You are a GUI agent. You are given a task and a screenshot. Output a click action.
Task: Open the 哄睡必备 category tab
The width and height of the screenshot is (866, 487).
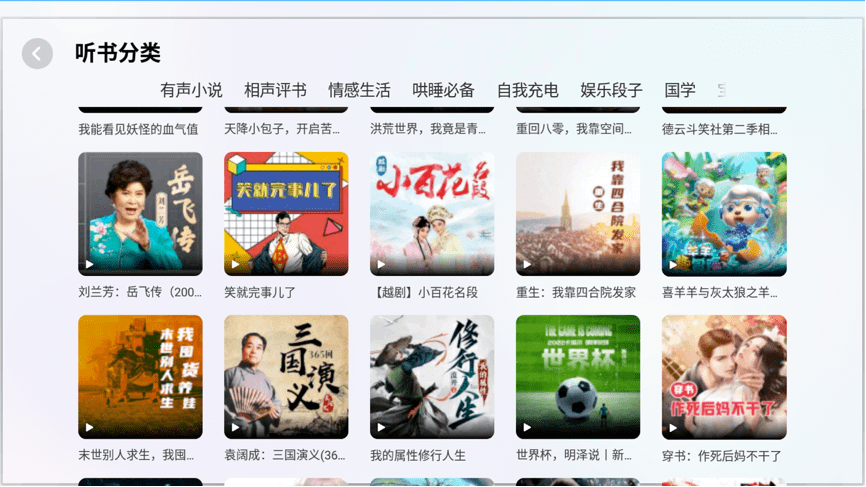tap(443, 90)
